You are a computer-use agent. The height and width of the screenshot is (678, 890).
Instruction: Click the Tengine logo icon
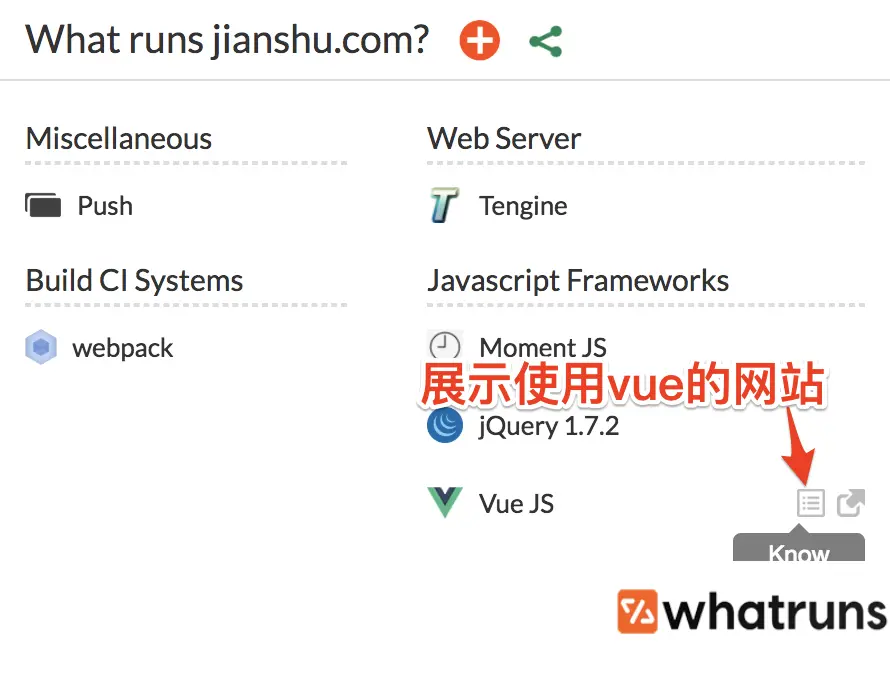coord(444,205)
